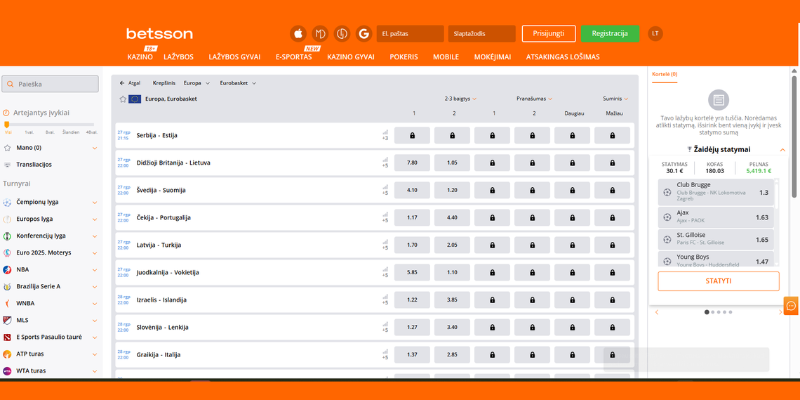Favorite the Europa. Eurobasket league star
Viewport: 800px width, 400px height.
(122, 99)
